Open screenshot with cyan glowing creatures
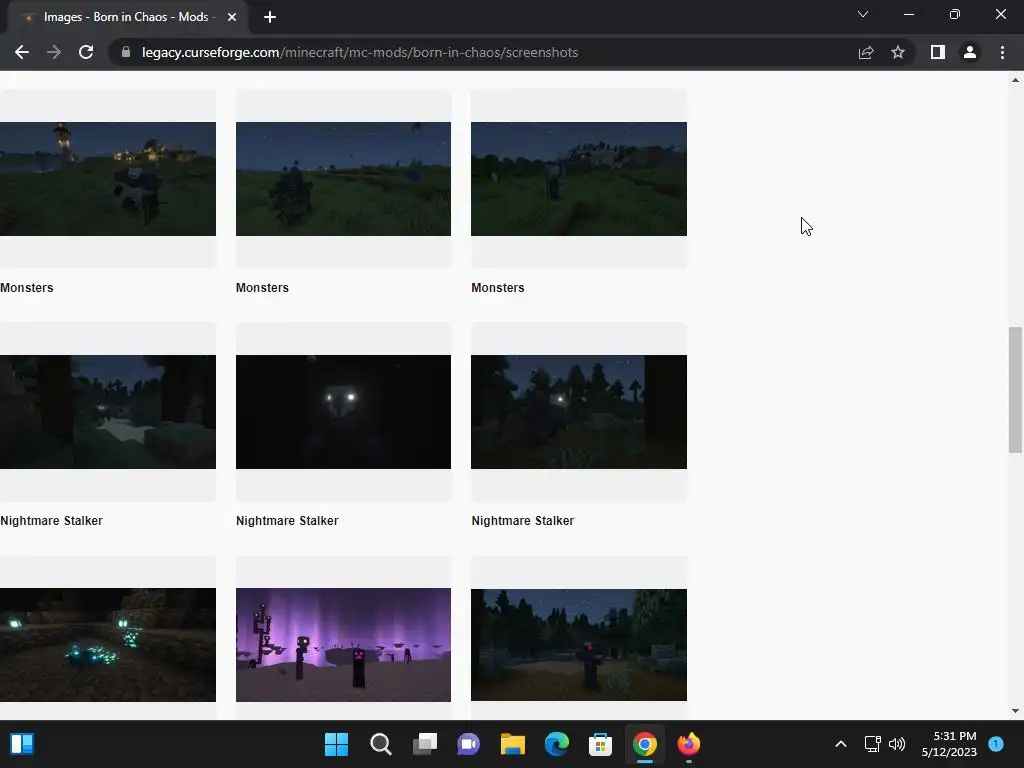Screen dimensions: 1024x768 pos(108,645)
